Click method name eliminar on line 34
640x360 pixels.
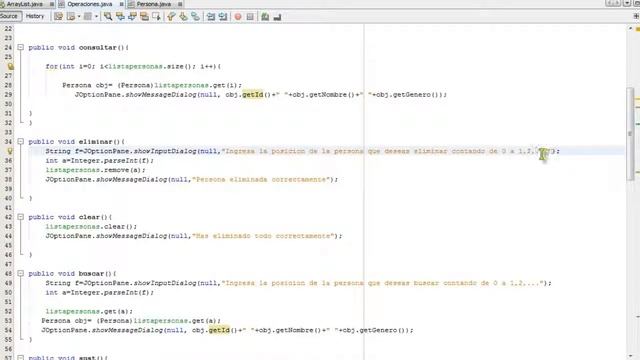[x=96, y=142]
